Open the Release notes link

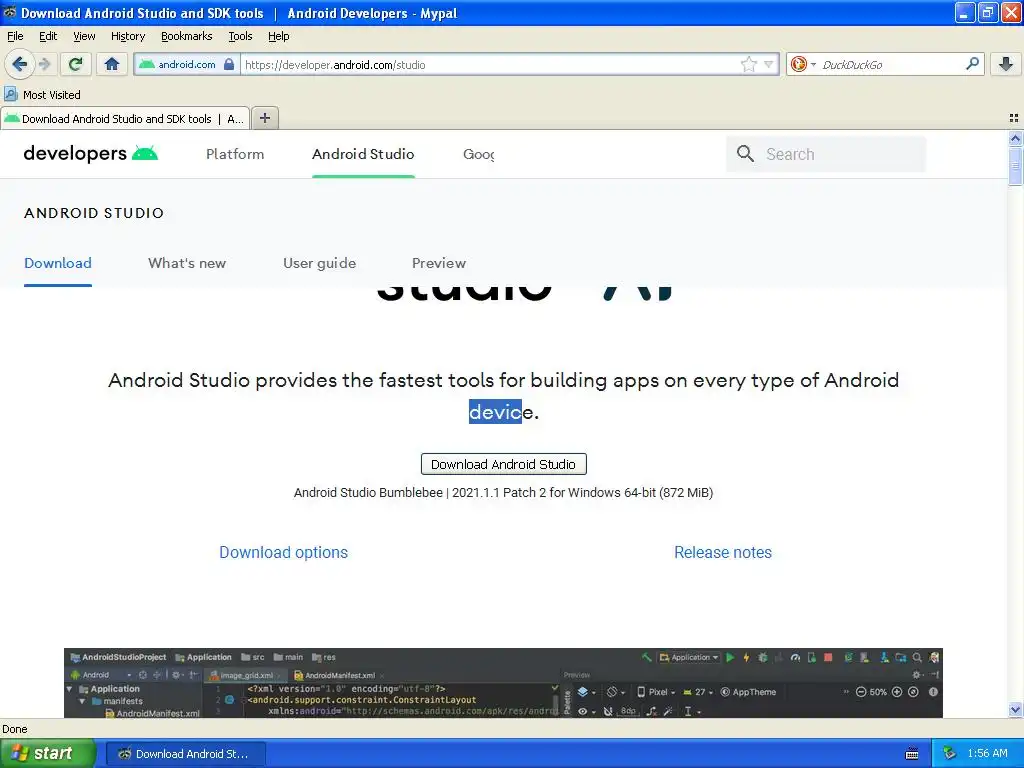[723, 552]
